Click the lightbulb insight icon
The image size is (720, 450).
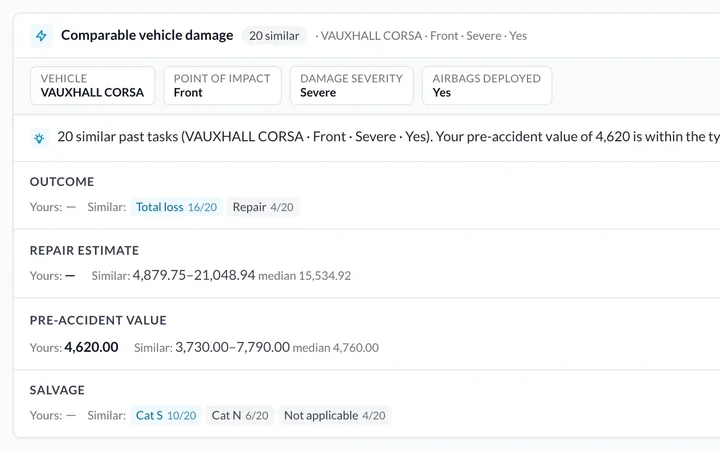[39, 138]
